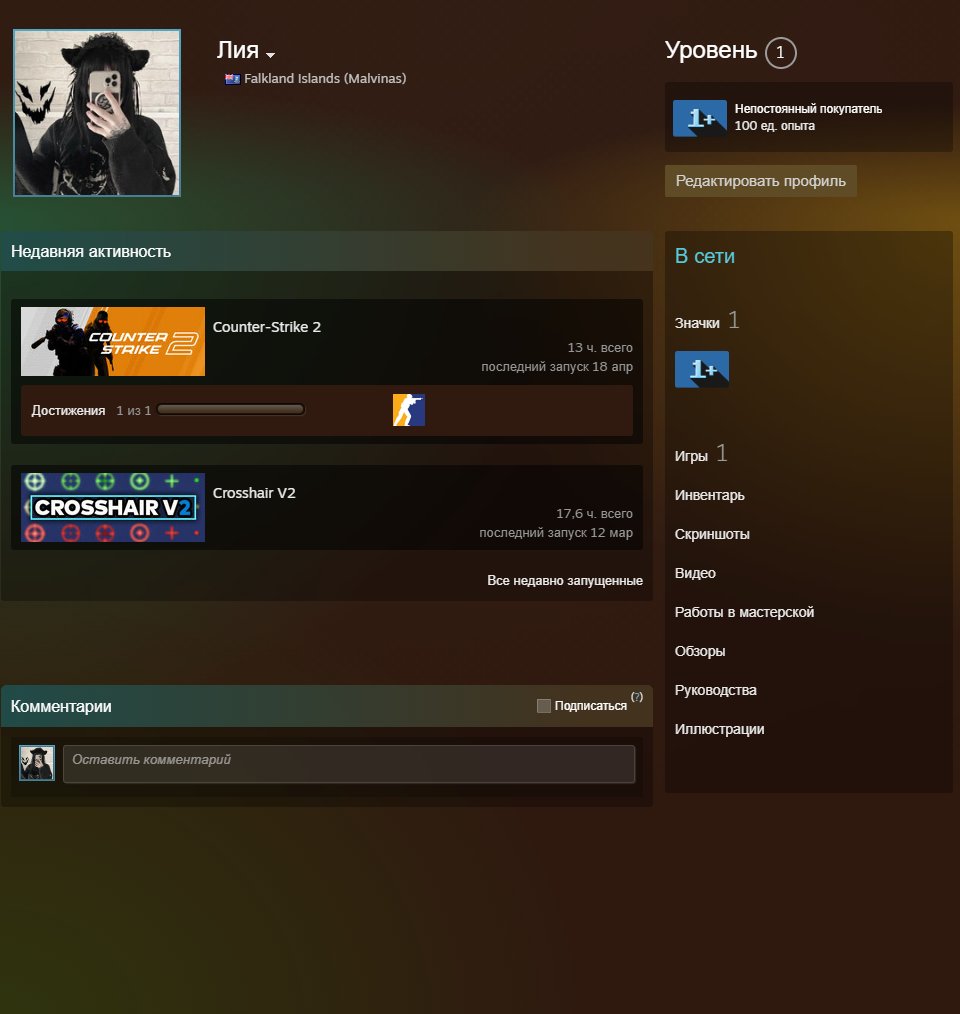Image resolution: width=960 pixels, height=1014 pixels.
Task: Open the Значки section link
Action: 697,323
